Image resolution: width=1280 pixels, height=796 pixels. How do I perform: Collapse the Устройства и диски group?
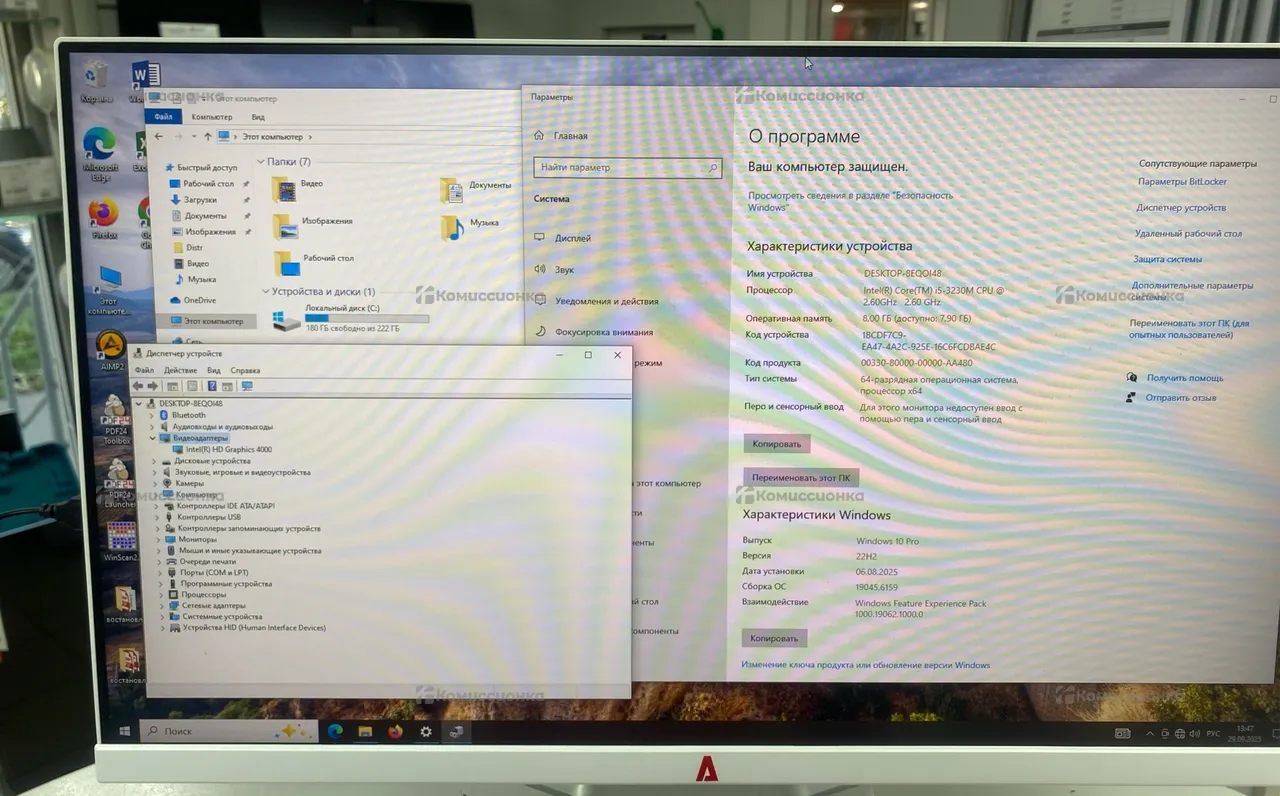266,292
